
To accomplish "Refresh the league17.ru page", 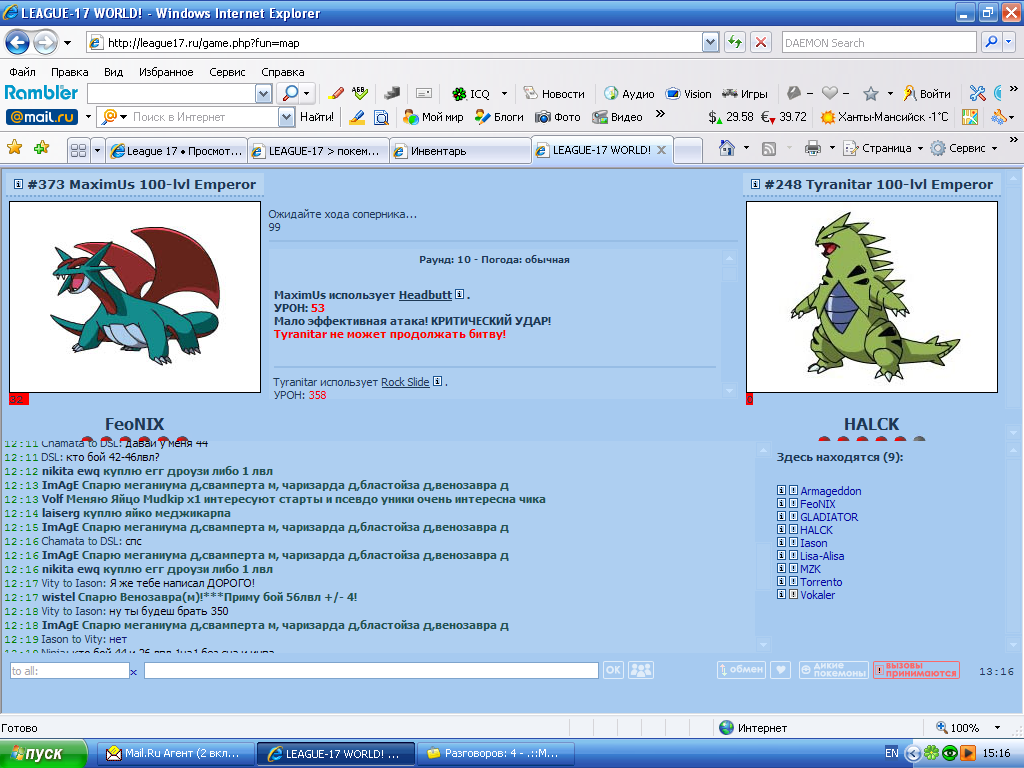I will (735, 43).
